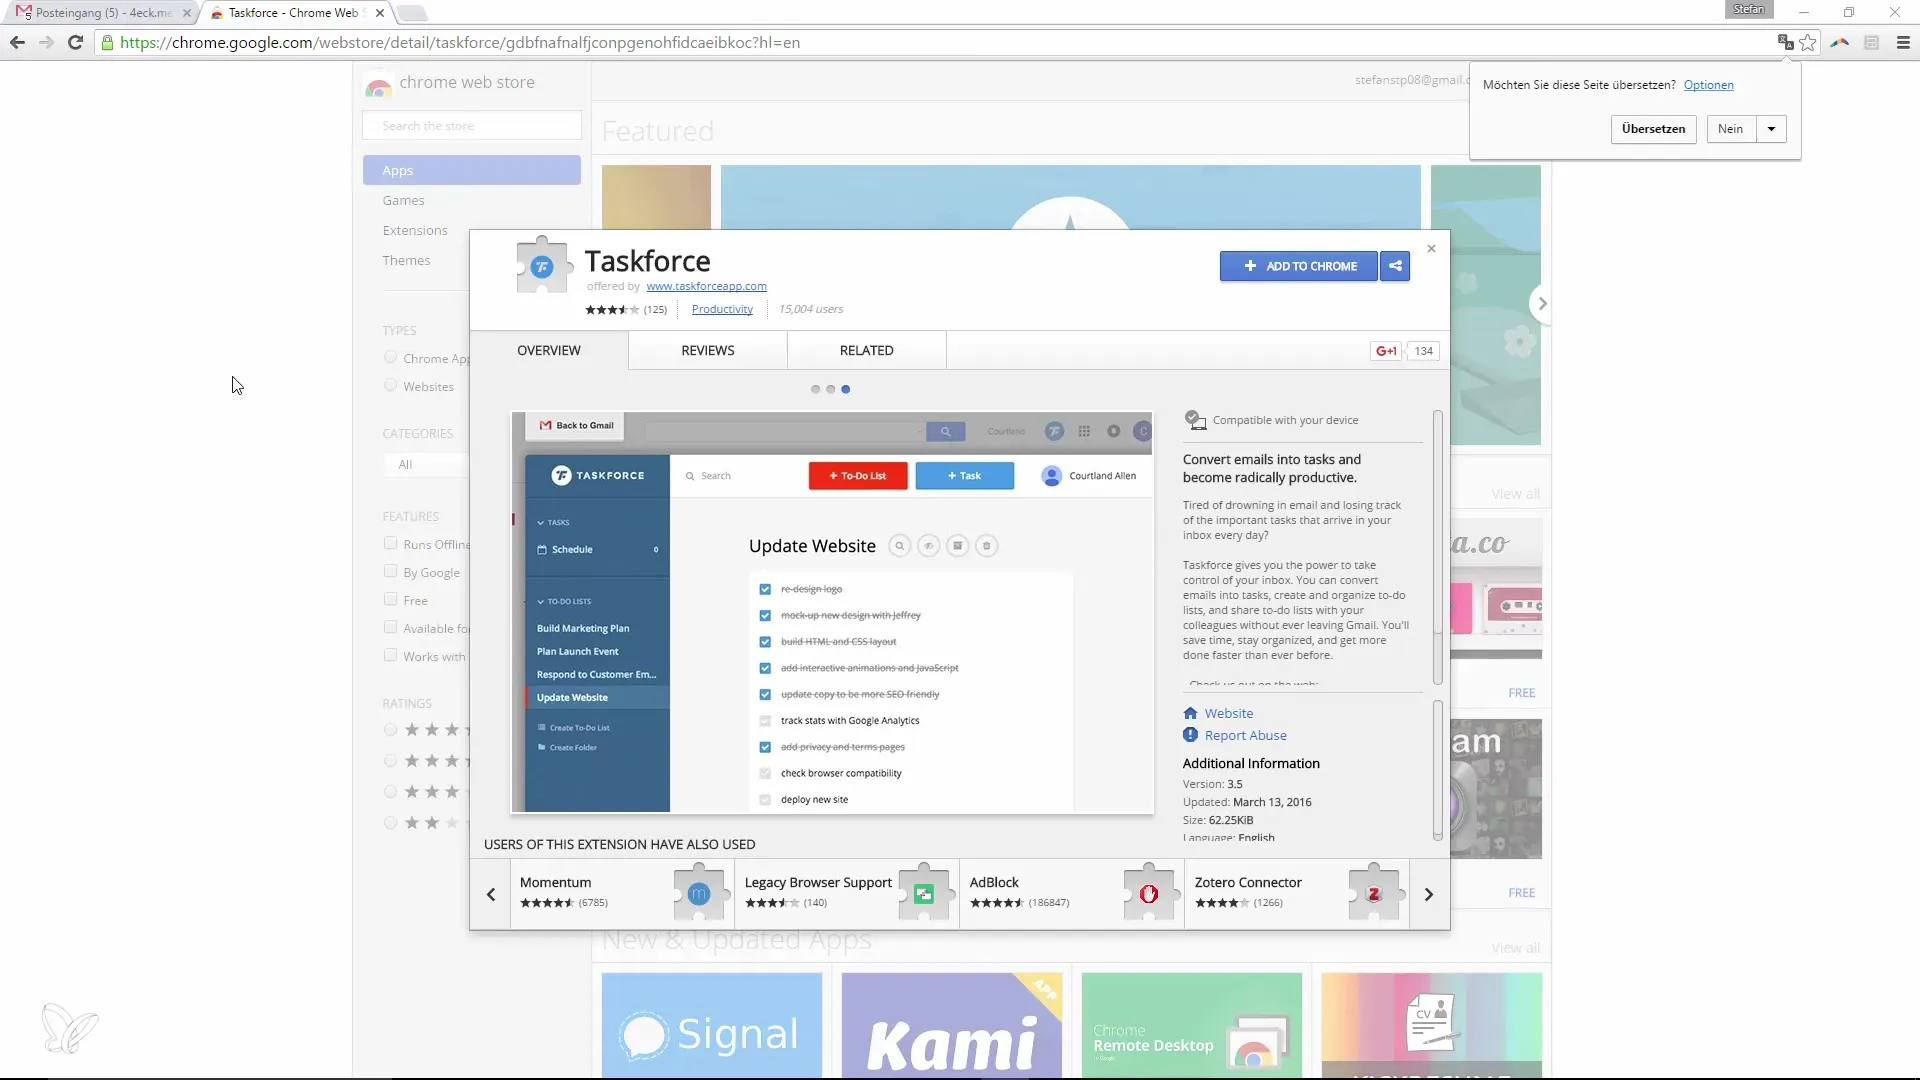
Task: Click the browser Forward arrow
Action: click(46, 43)
